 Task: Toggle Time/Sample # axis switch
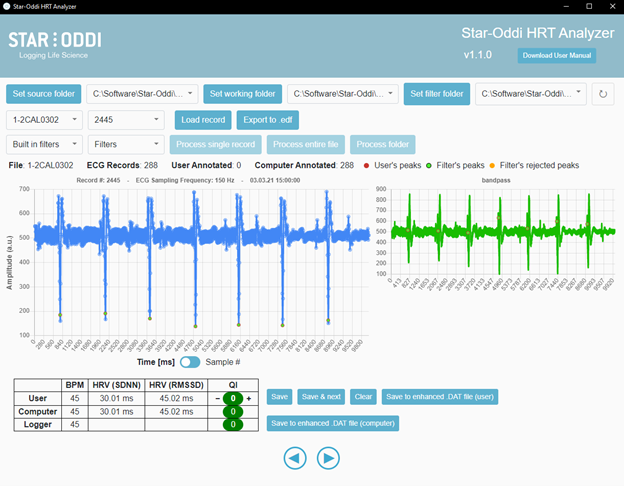[190, 362]
